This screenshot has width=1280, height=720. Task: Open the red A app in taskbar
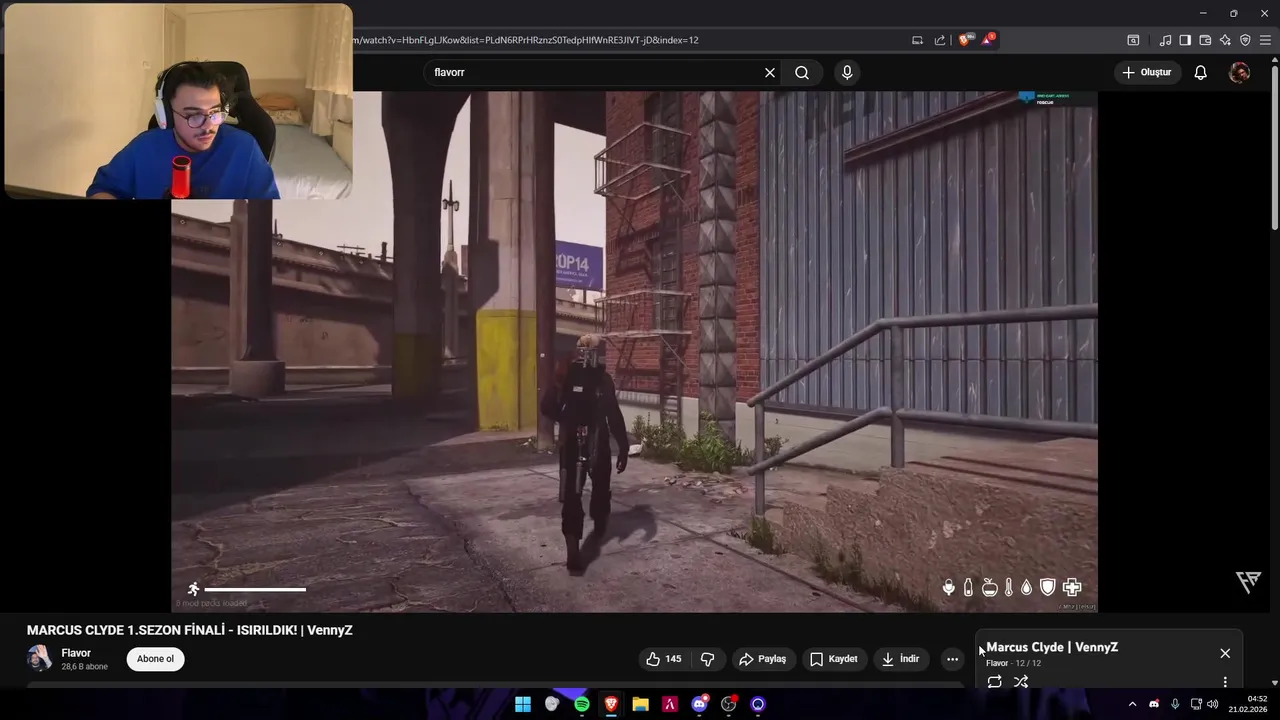point(670,704)
